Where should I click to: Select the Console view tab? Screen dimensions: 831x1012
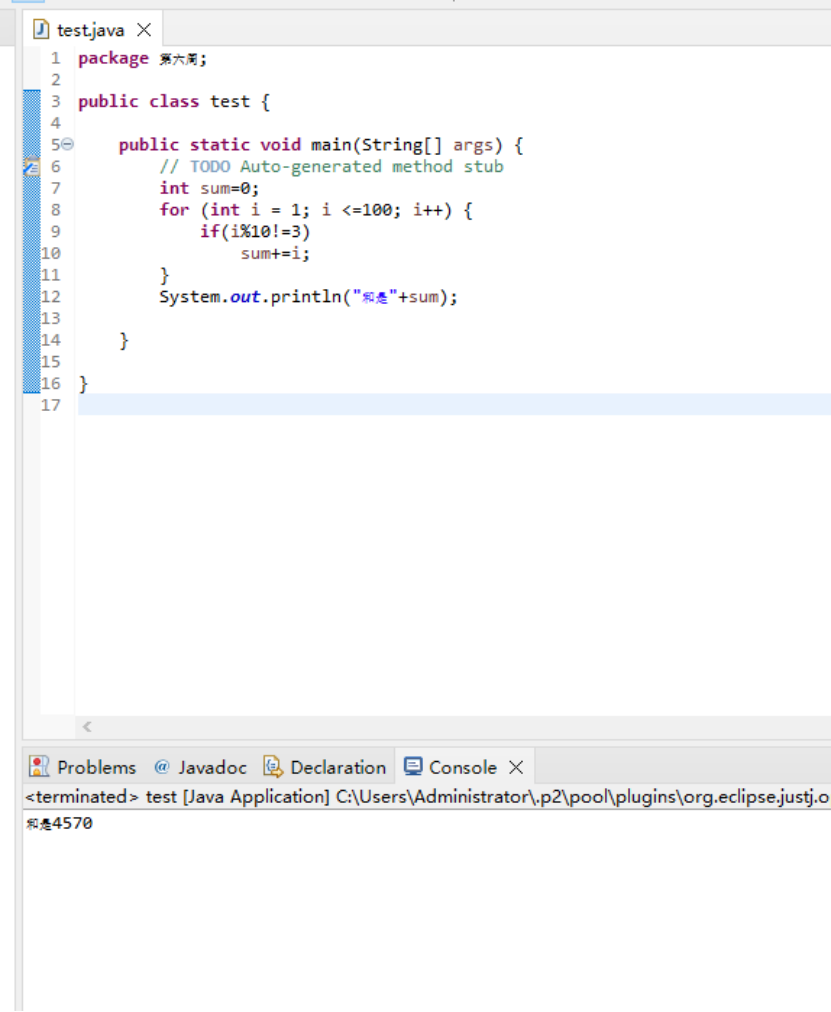(x=463, y=767)
